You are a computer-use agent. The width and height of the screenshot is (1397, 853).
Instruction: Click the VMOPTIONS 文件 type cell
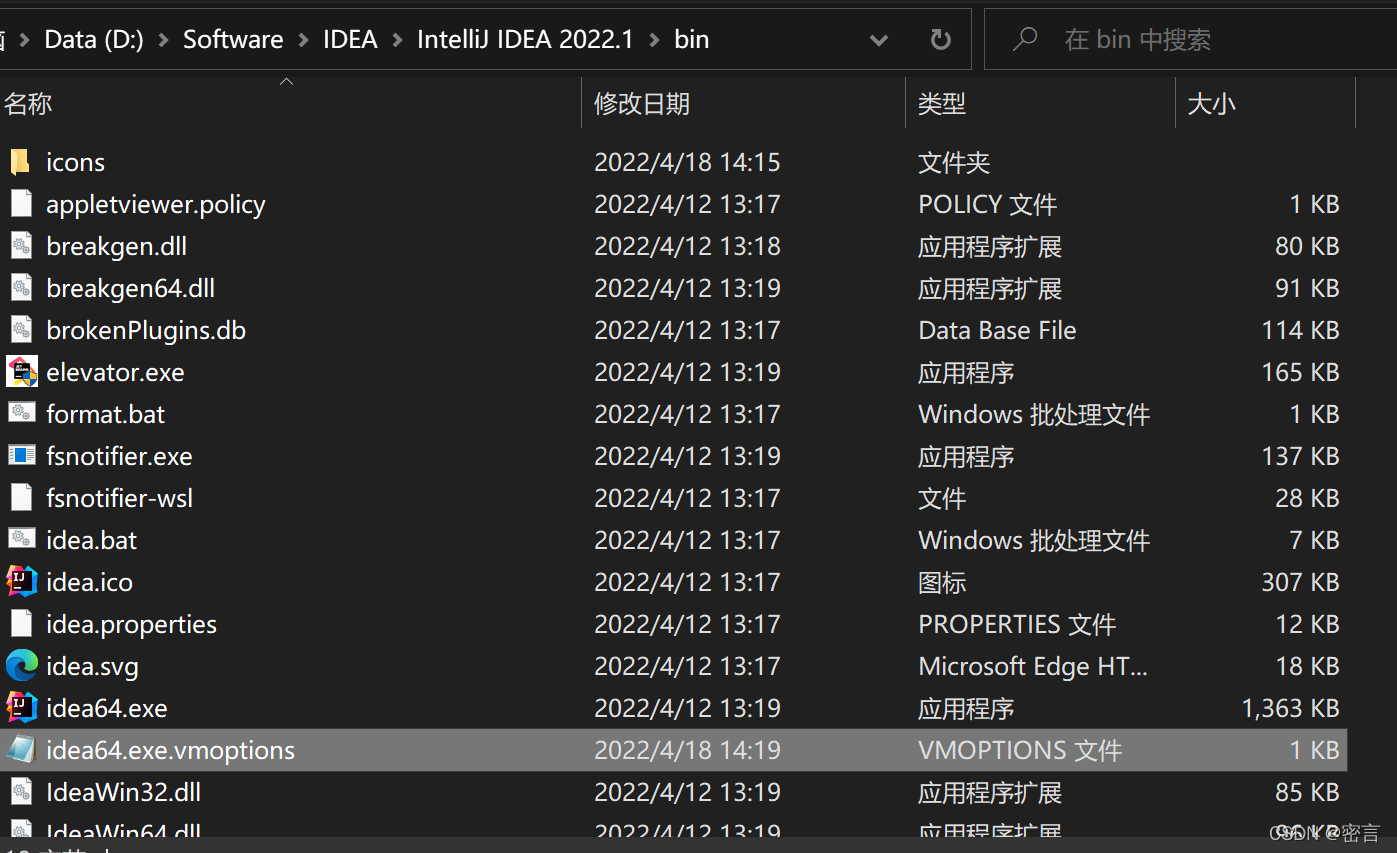pyautogui.click(x=1020, y=750)
